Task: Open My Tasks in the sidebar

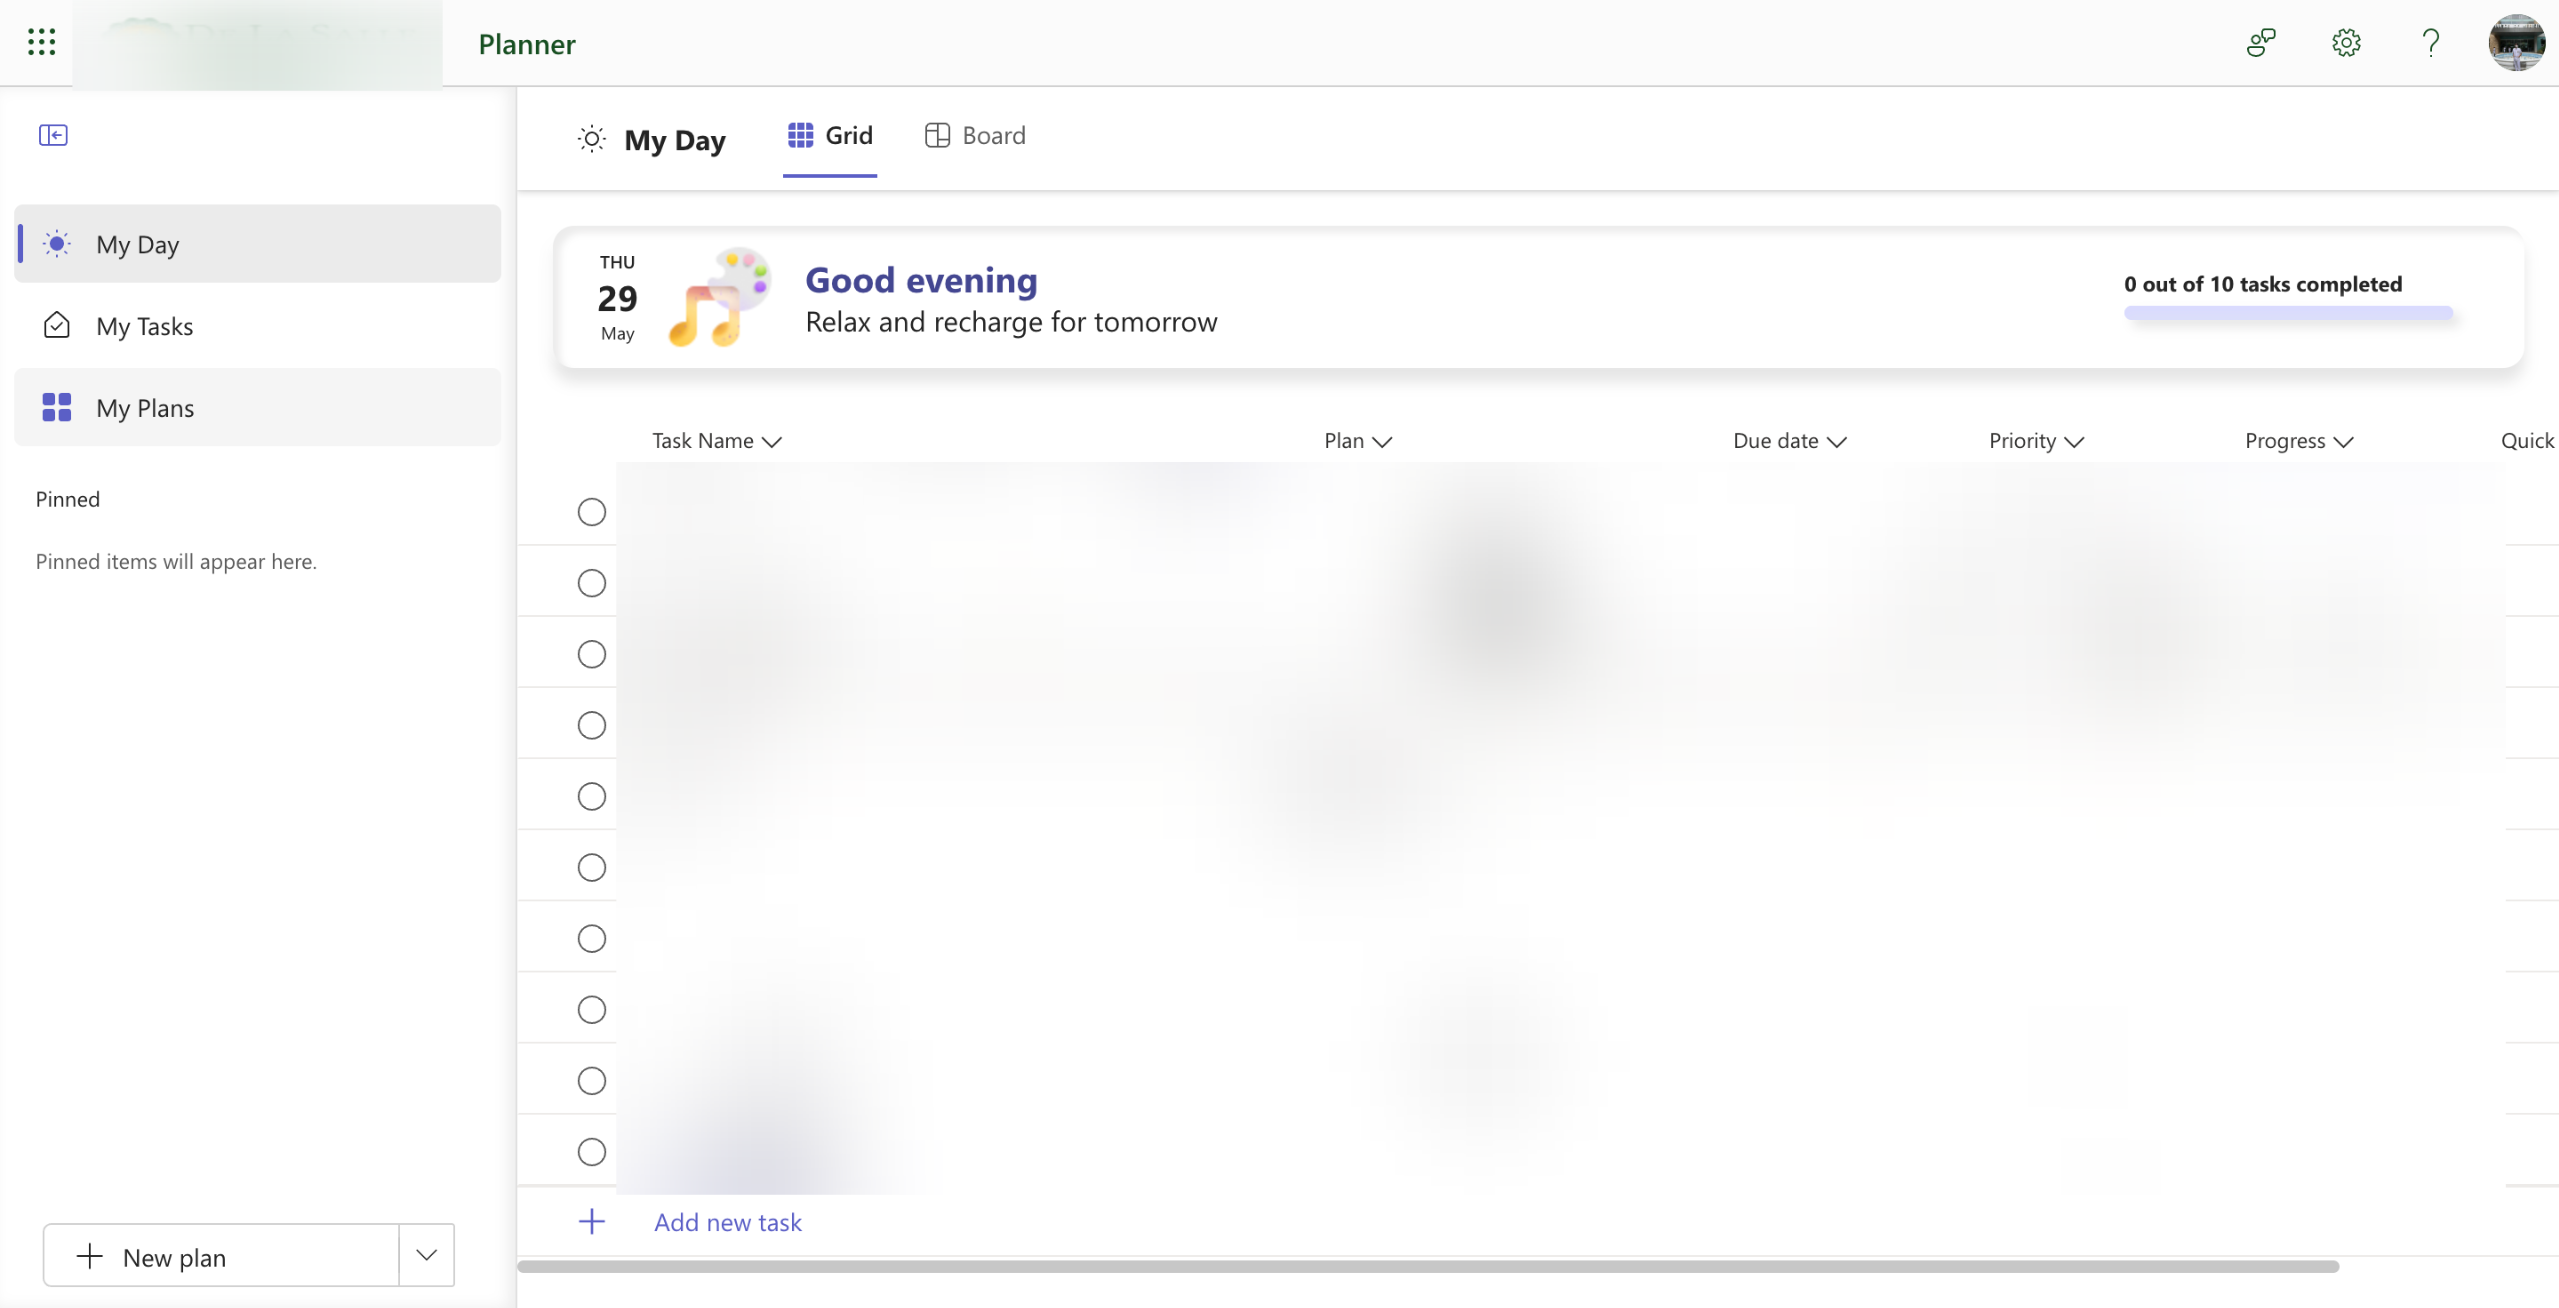Action: click(145, 326)
